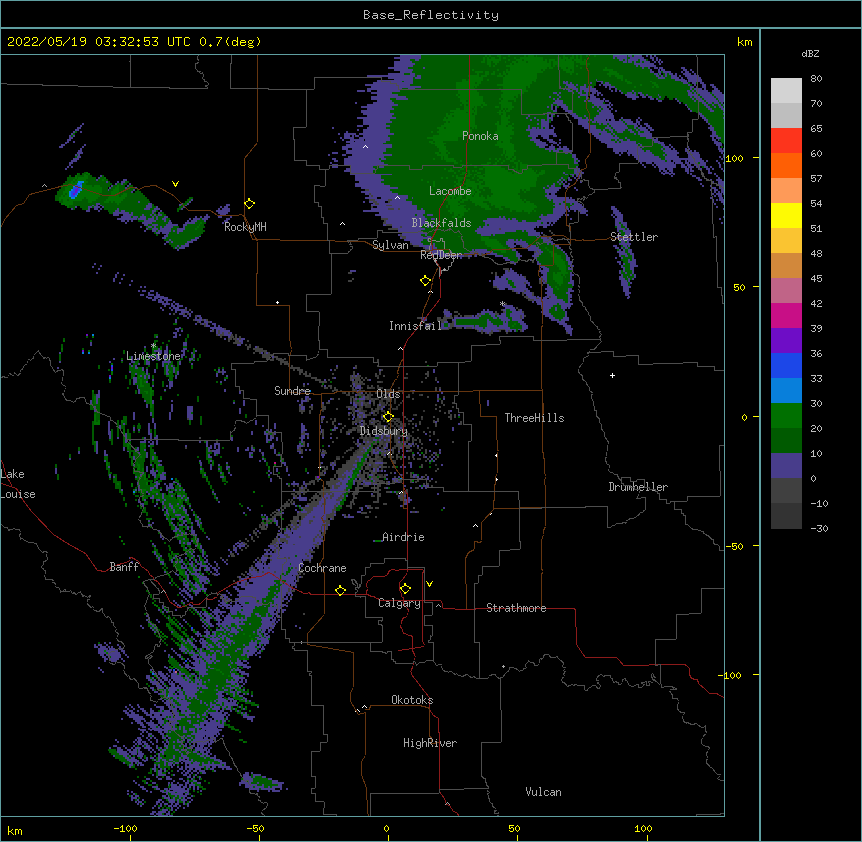Click the Calgary city label
This screenshot has width=862, height=842.
click(399, 603)
